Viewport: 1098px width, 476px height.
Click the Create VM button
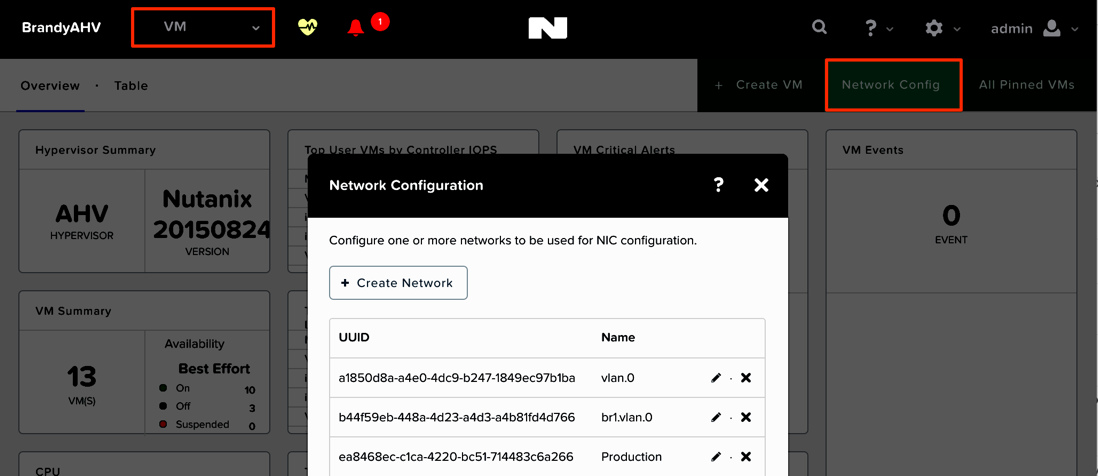[x=758, y=85]
